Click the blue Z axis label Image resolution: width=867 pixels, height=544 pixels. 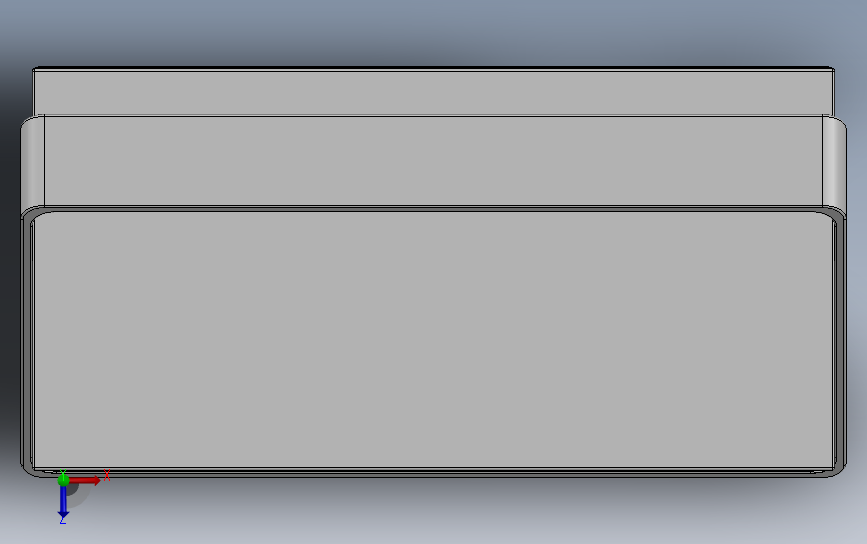point(62,520)
